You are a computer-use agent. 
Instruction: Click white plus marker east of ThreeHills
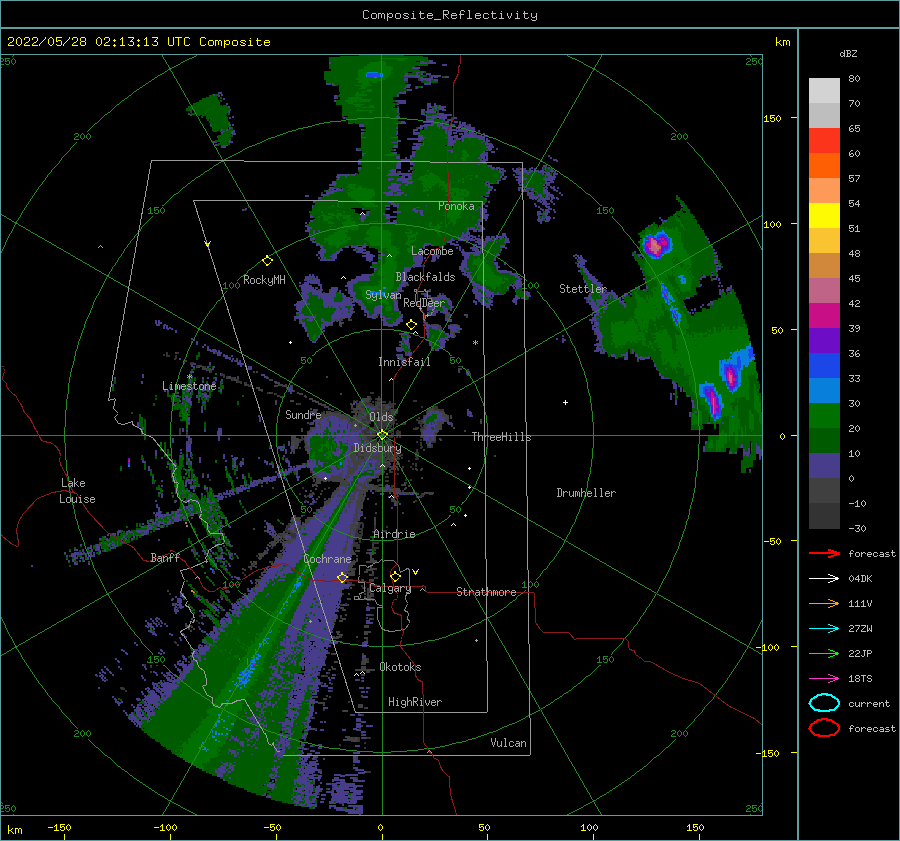coord(565,402)
